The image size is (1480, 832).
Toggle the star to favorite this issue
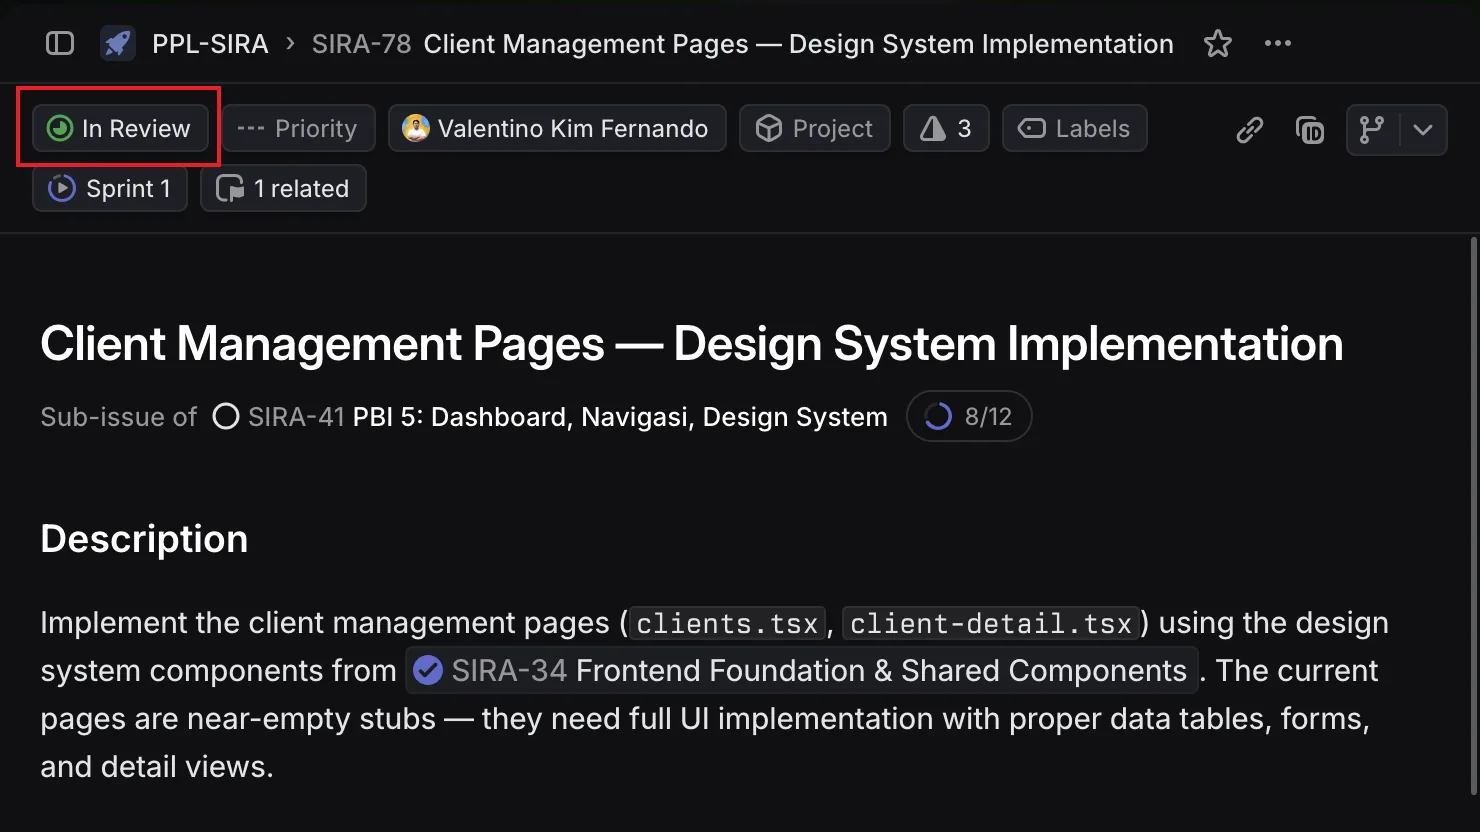[1217, 43]
